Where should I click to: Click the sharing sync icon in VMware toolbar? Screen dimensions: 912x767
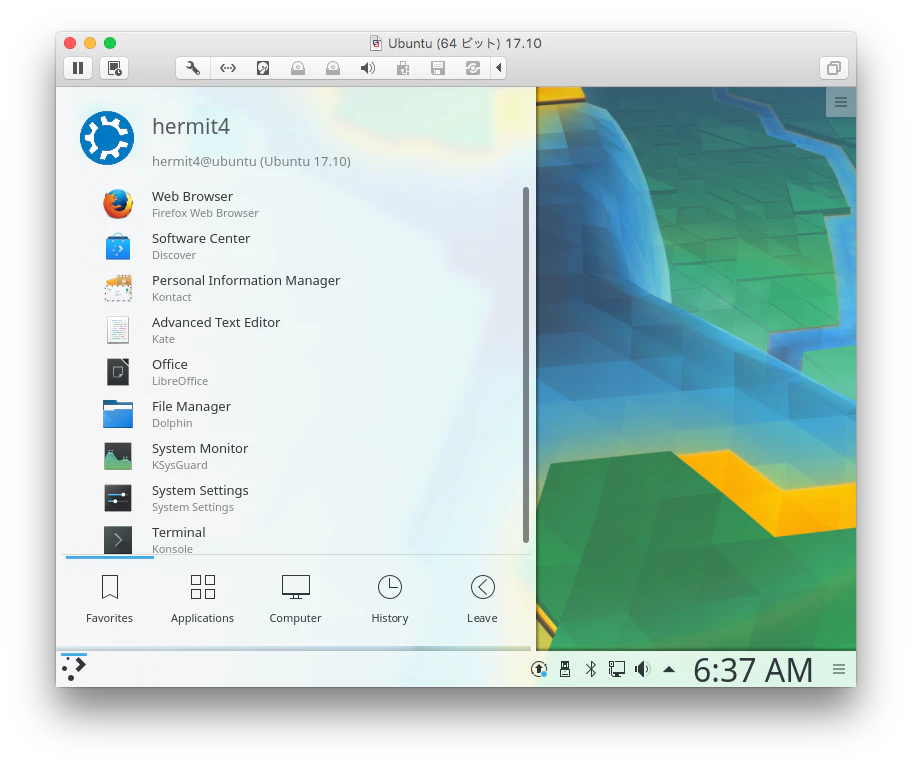473,68
